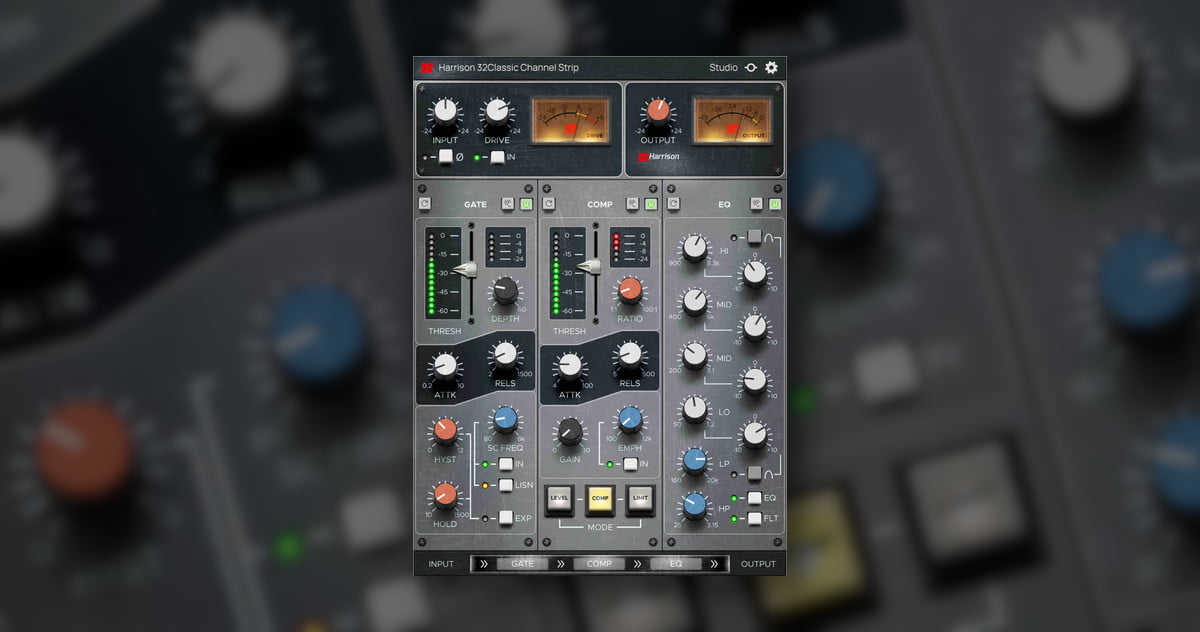The width and height of the screenshot is (1200, 632).
Task: Toggle the EQ section power button
Action: click(775, 204)
